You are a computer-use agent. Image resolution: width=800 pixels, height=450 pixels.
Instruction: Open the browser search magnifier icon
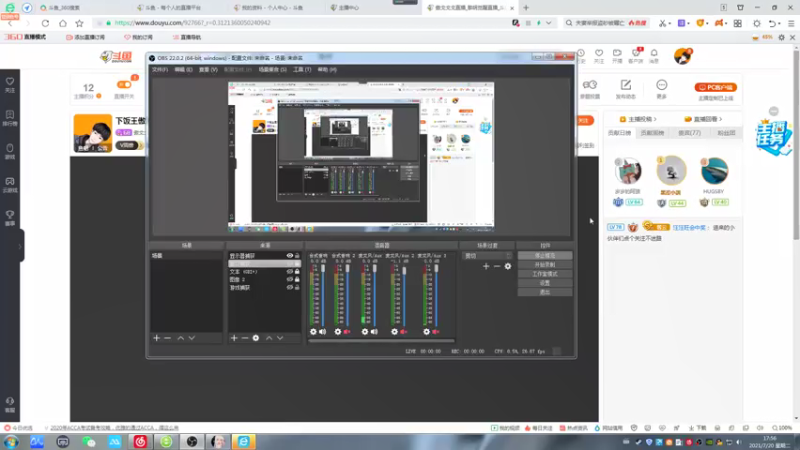tap(569, 23)
